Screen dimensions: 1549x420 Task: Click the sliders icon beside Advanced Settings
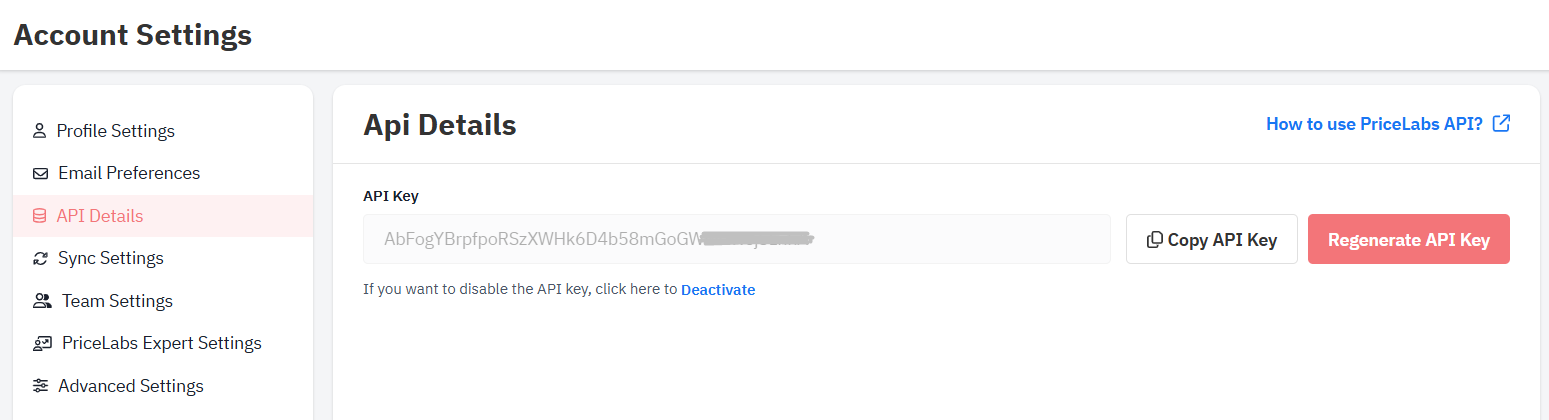pos(41,386)
